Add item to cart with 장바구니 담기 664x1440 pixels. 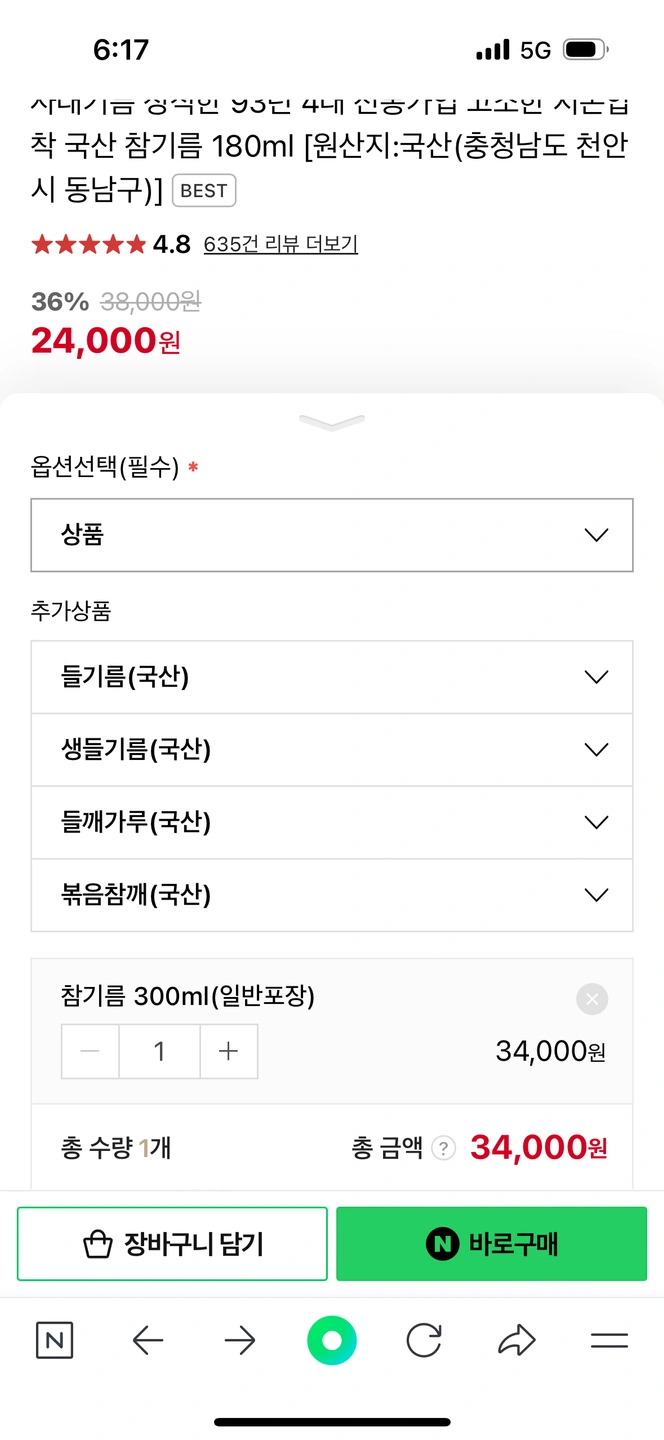tap(172, 1244)
